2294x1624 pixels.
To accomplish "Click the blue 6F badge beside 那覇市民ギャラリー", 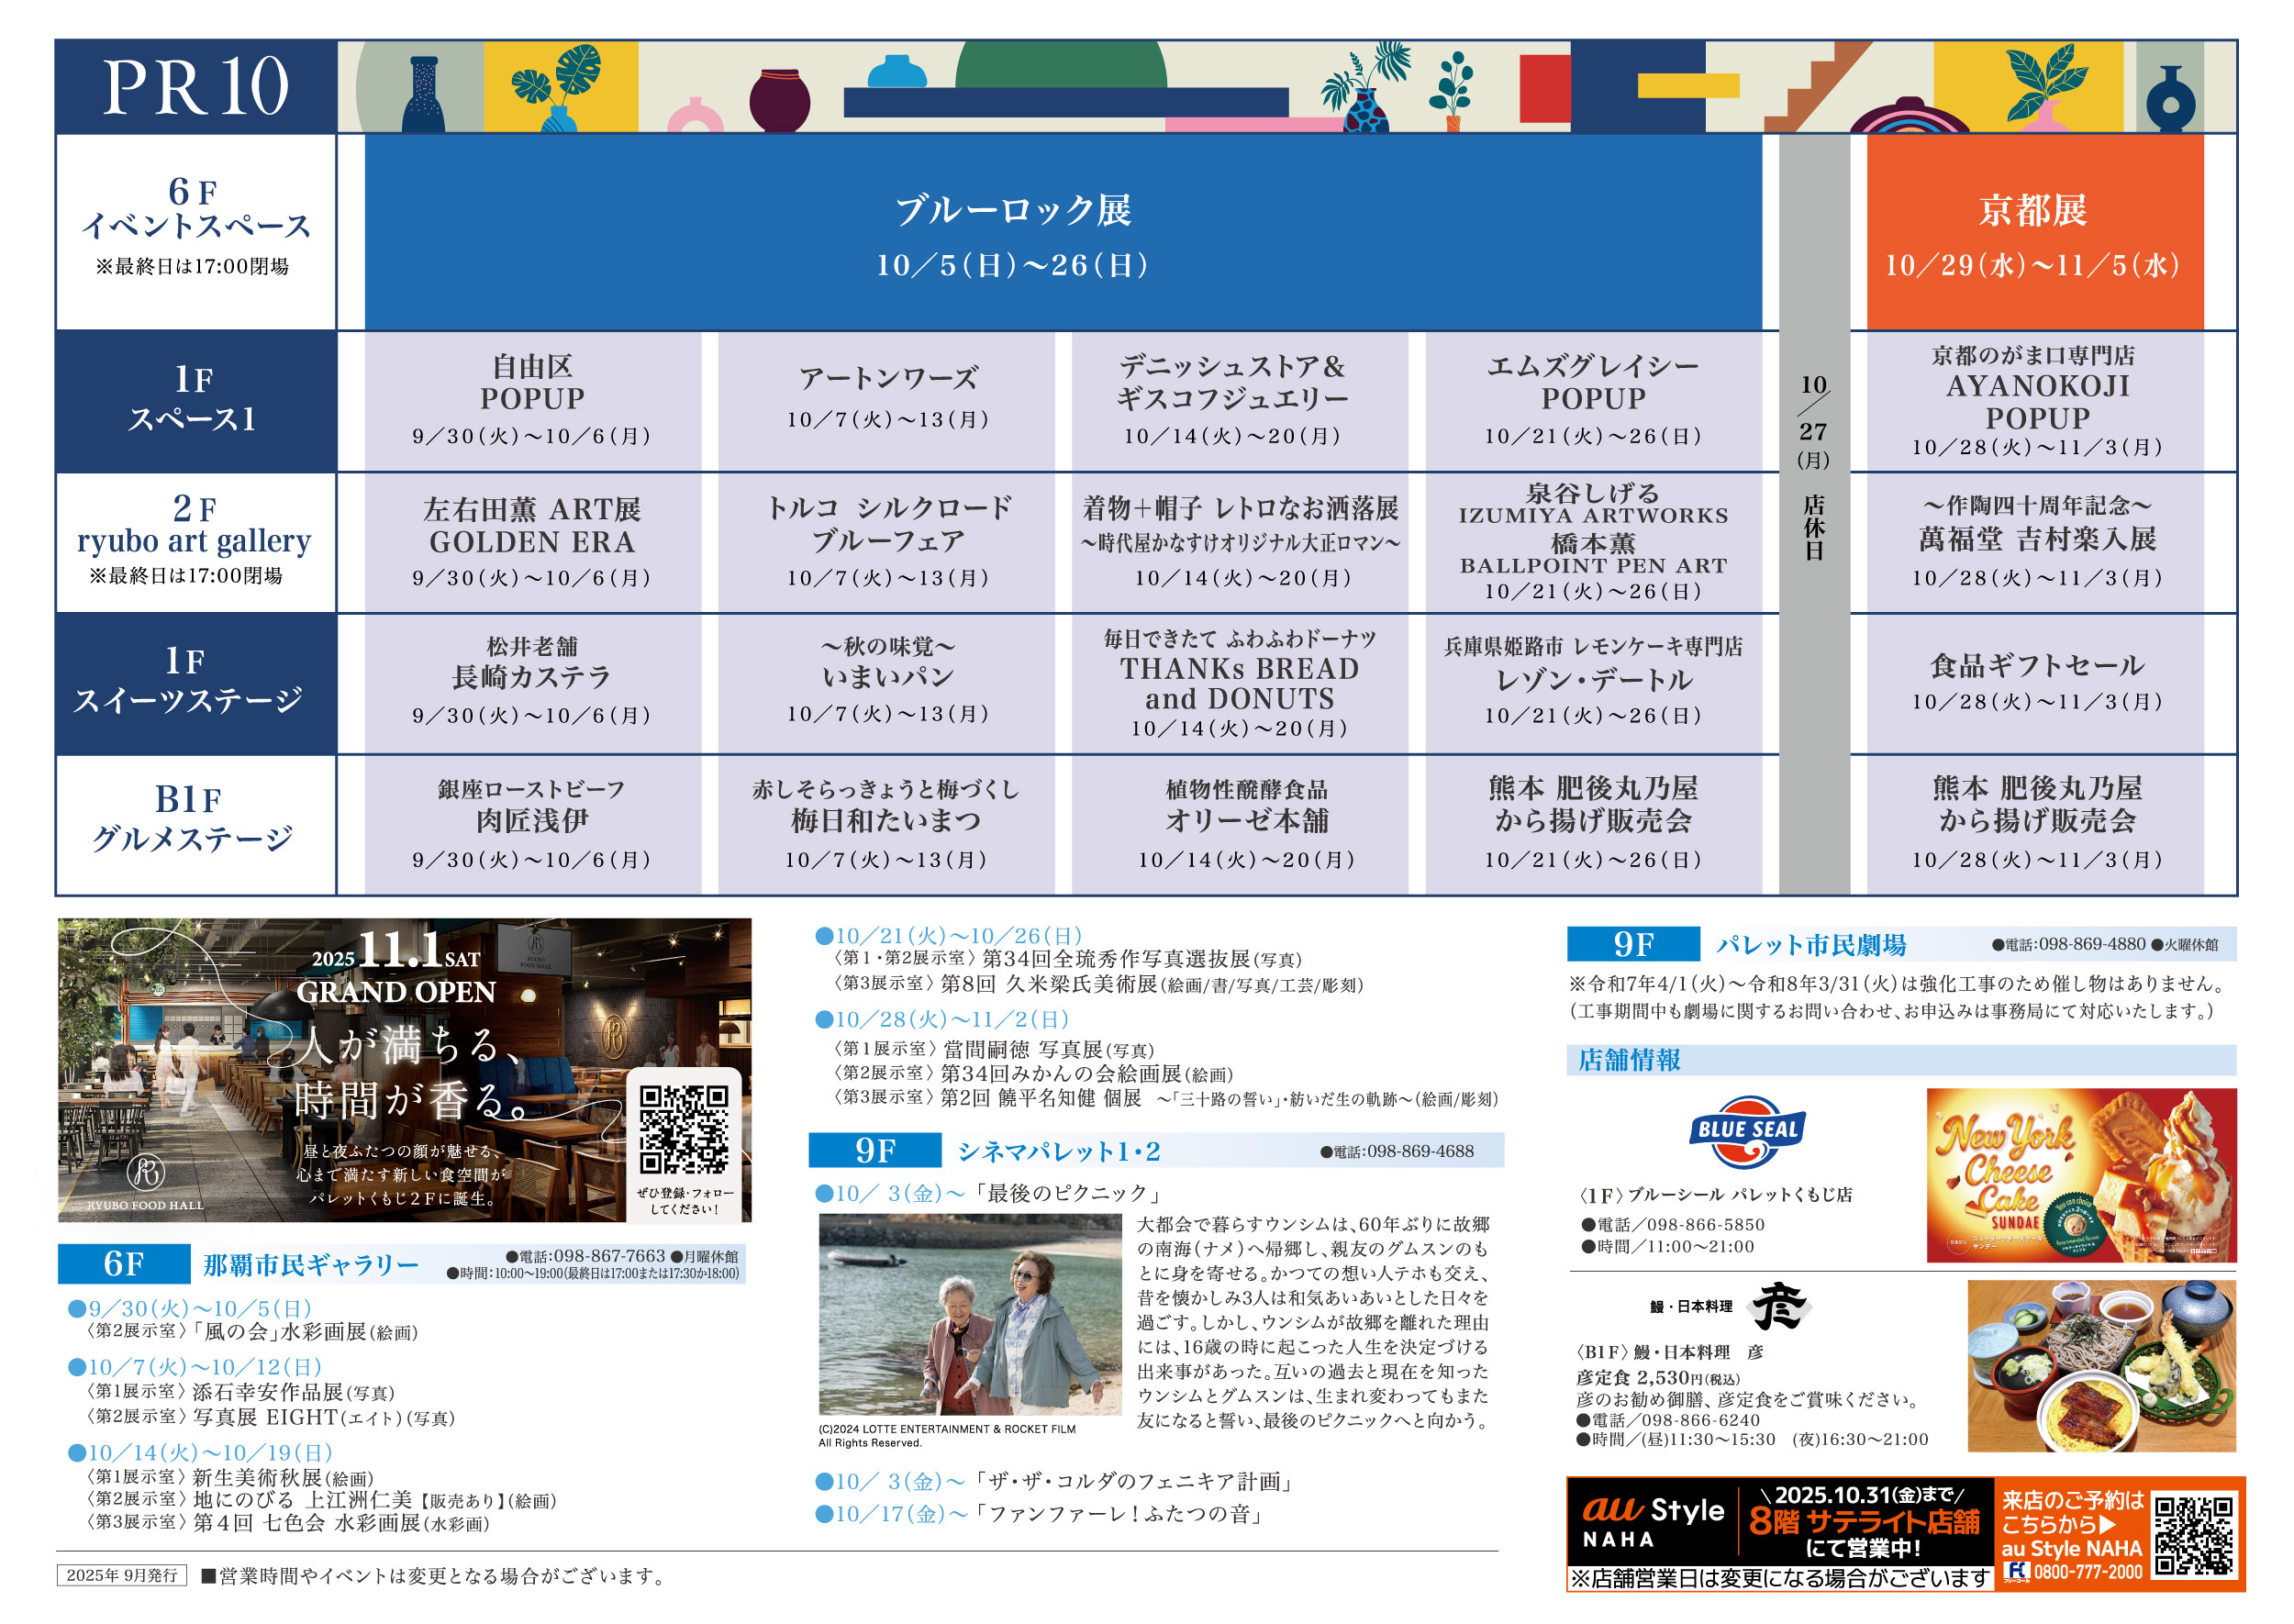I will pyautogui.click(x=124, y=1264).
